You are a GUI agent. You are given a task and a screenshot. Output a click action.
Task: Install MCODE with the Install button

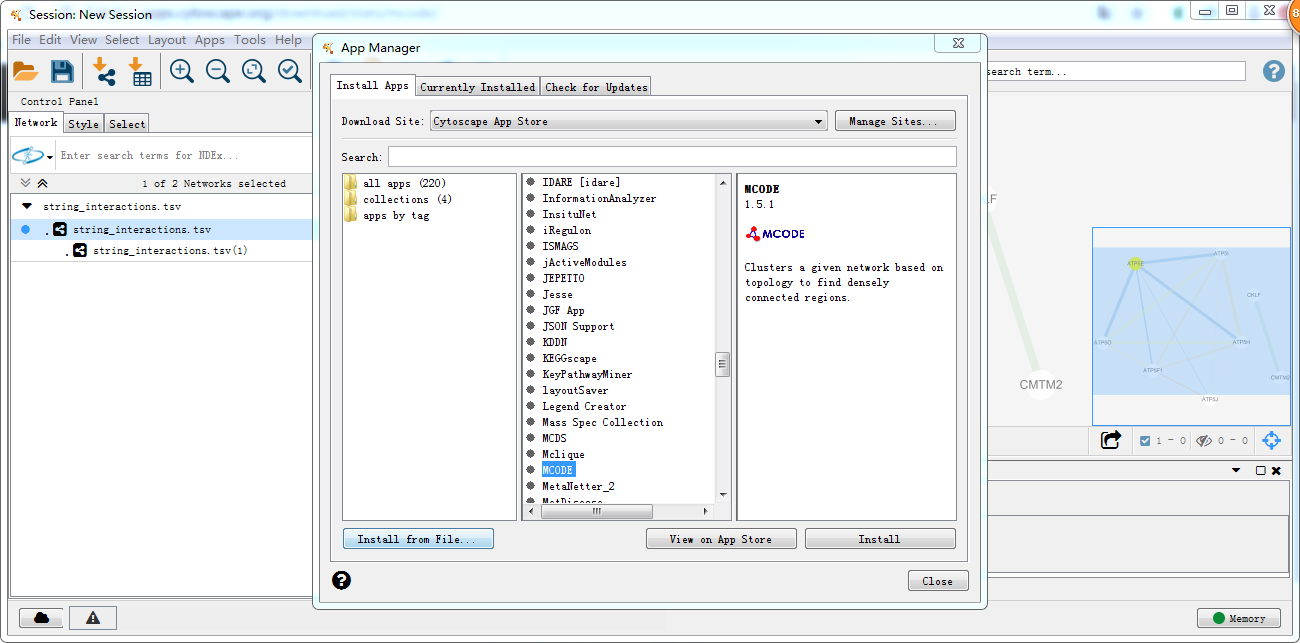tap(879, 538)
